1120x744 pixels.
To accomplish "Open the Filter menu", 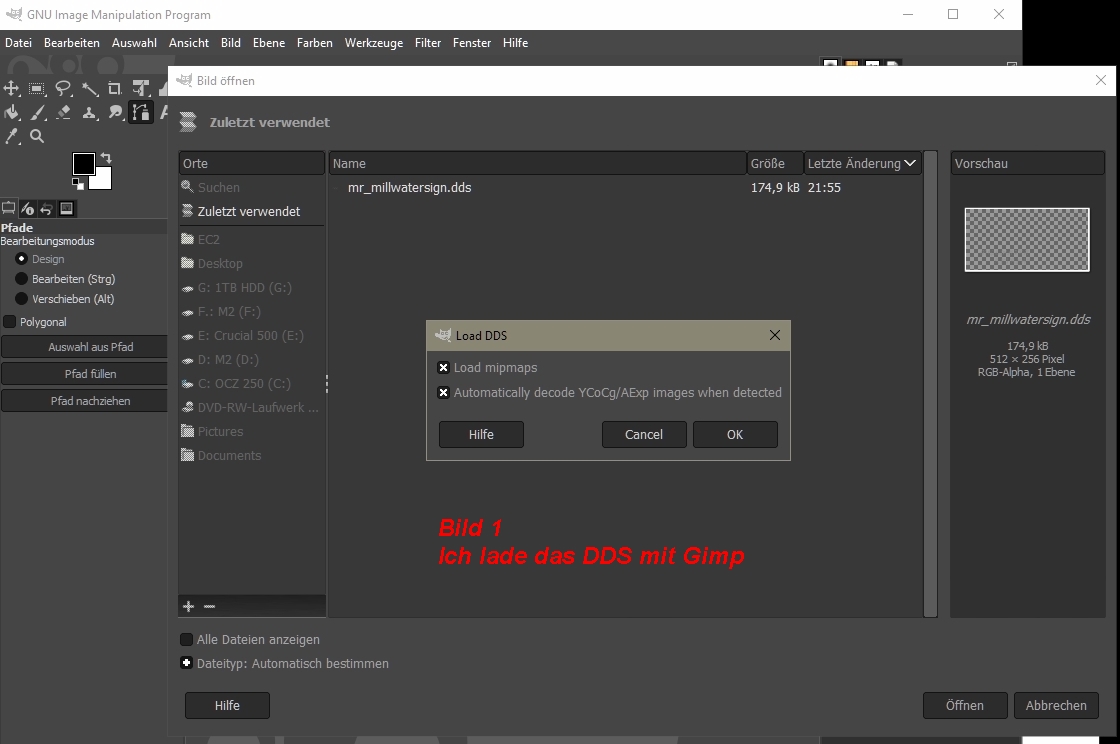I will click(x=428, y=43).
